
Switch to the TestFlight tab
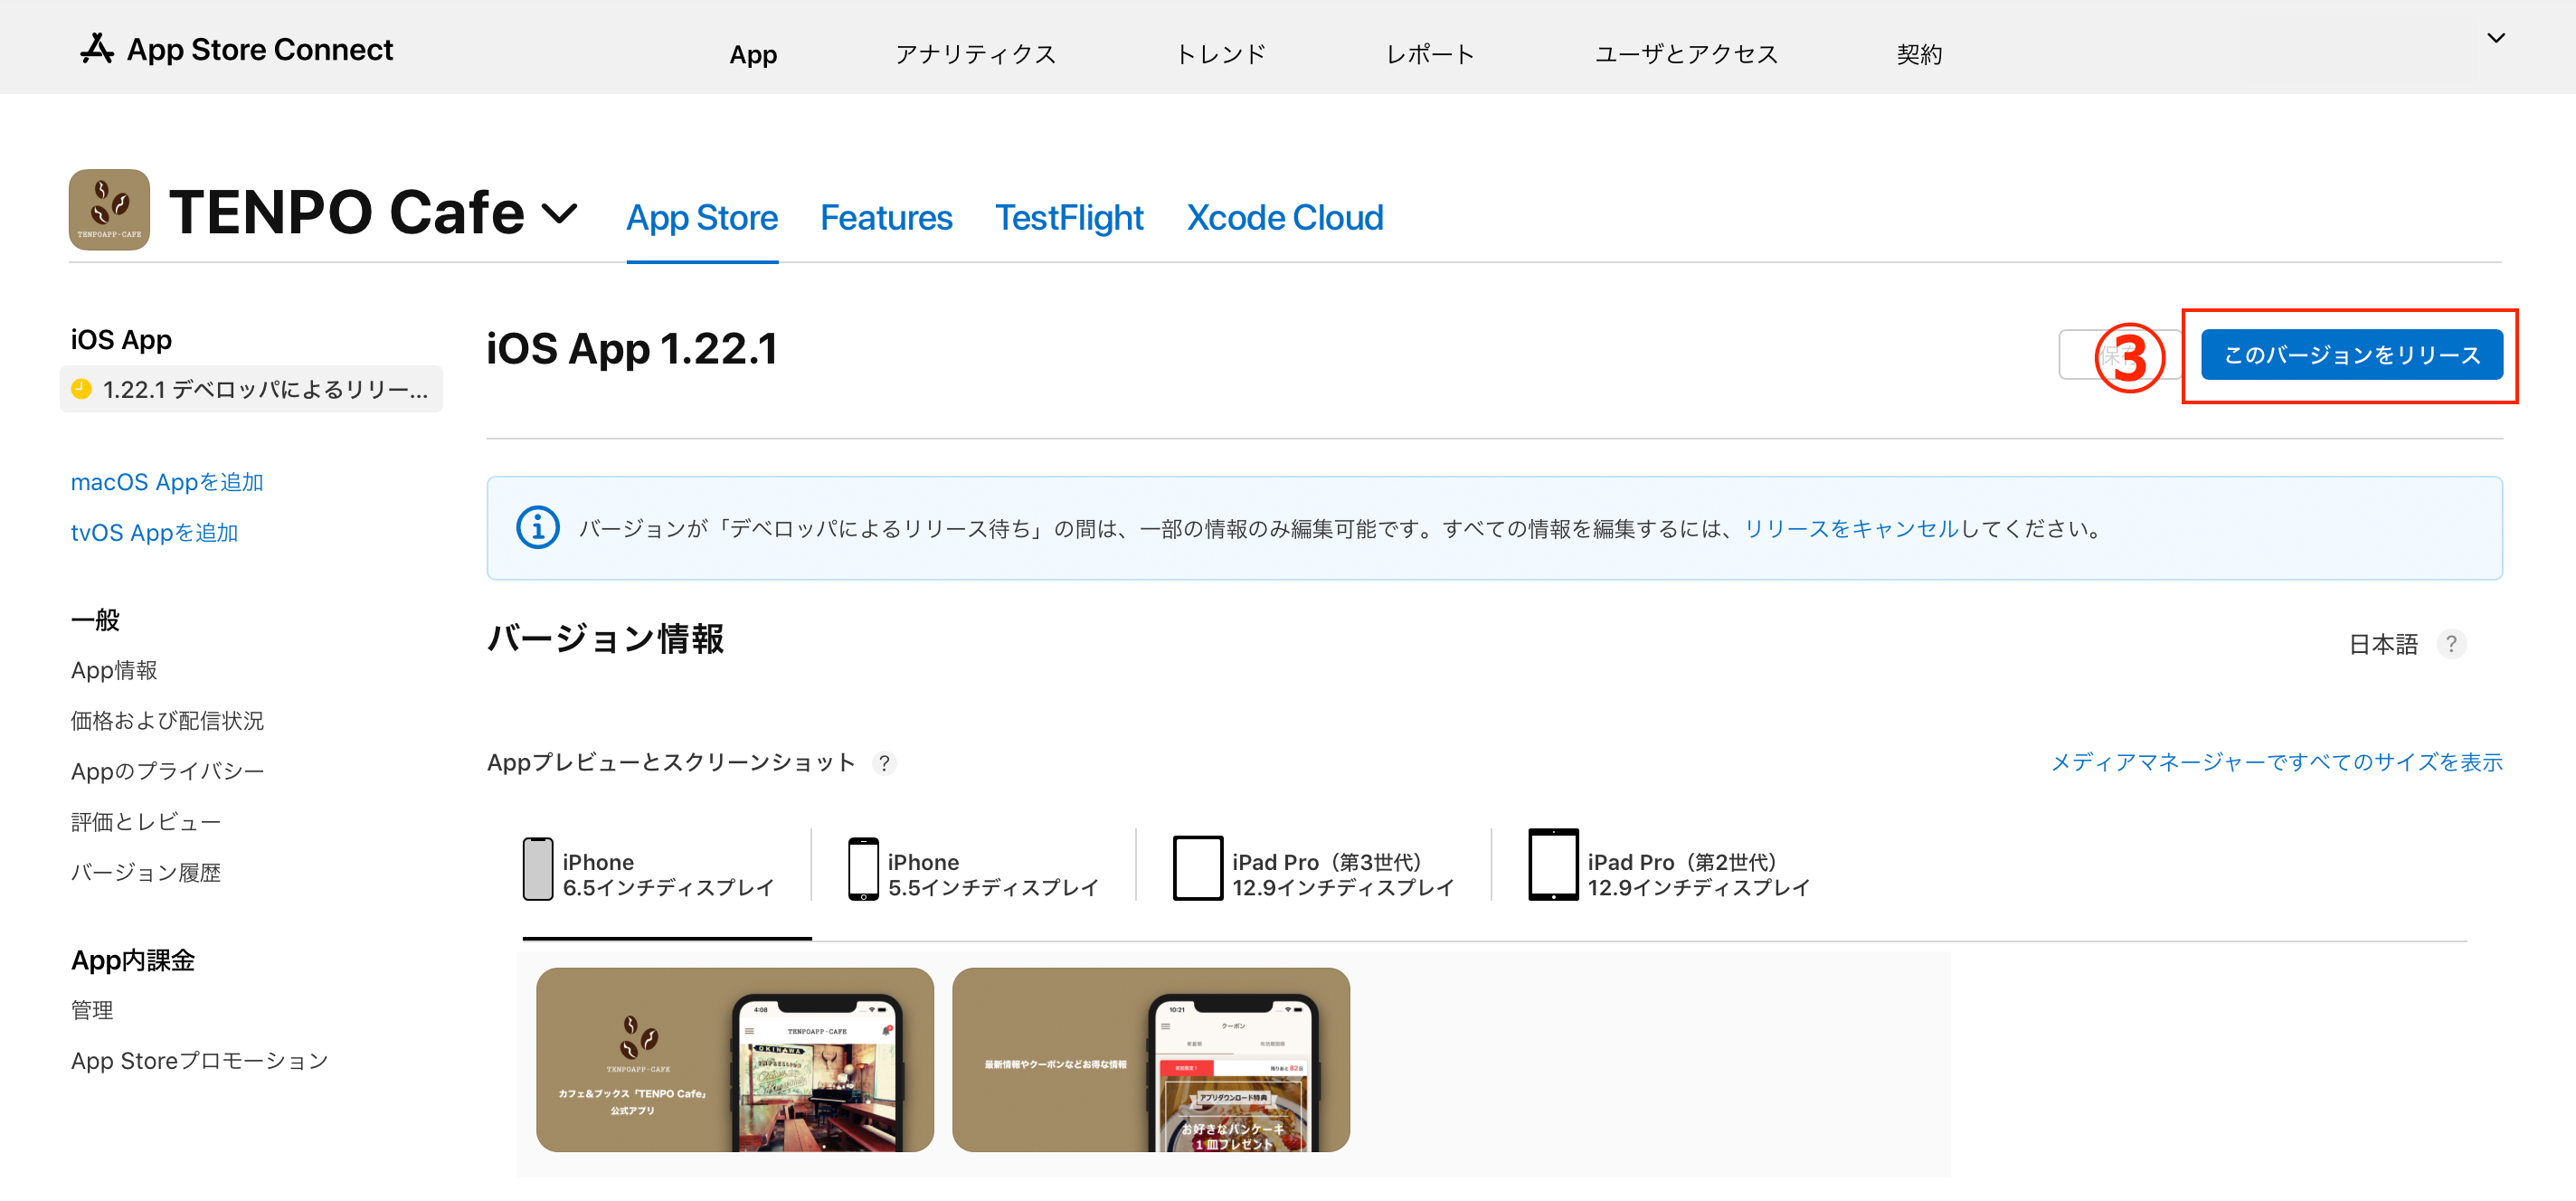point(1069,217)
